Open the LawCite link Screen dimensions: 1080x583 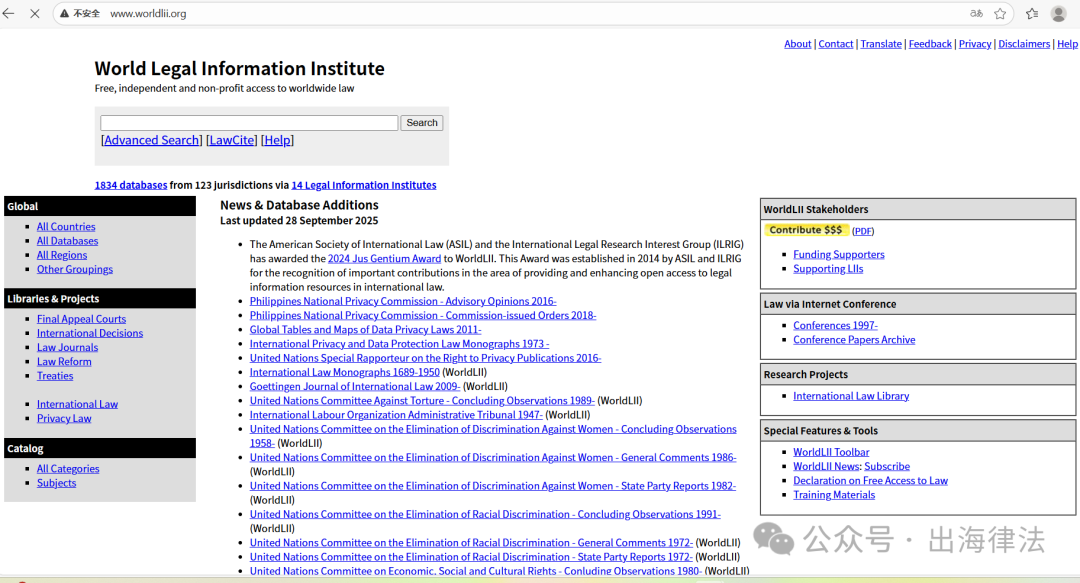point(231,140)
